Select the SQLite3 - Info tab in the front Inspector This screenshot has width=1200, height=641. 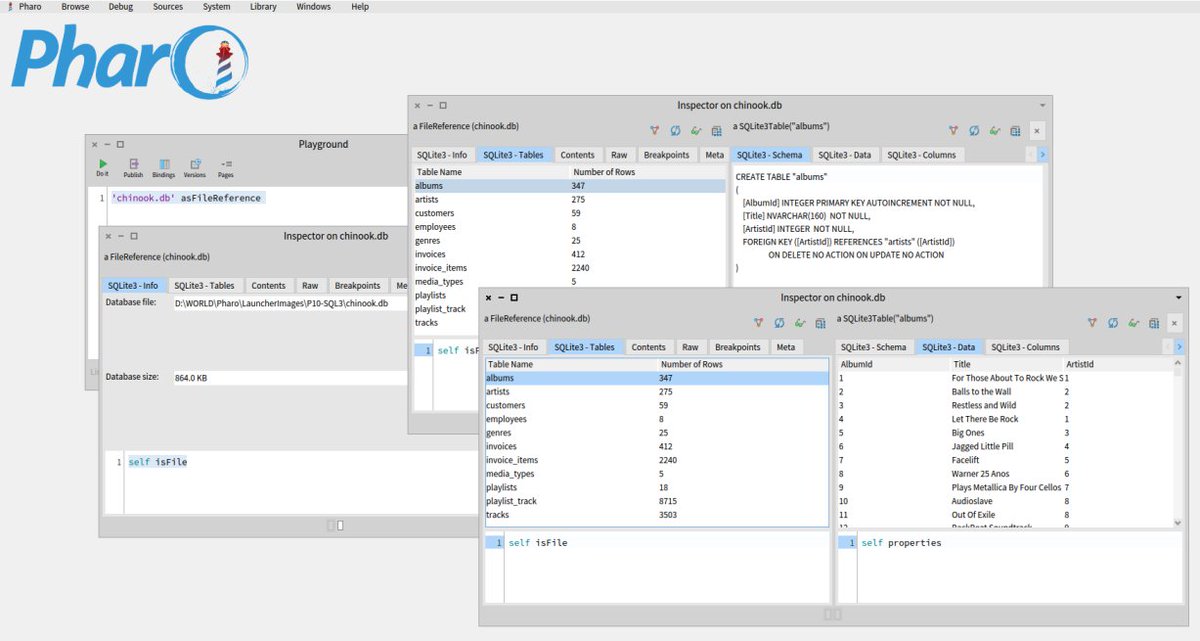pos(514,347)
